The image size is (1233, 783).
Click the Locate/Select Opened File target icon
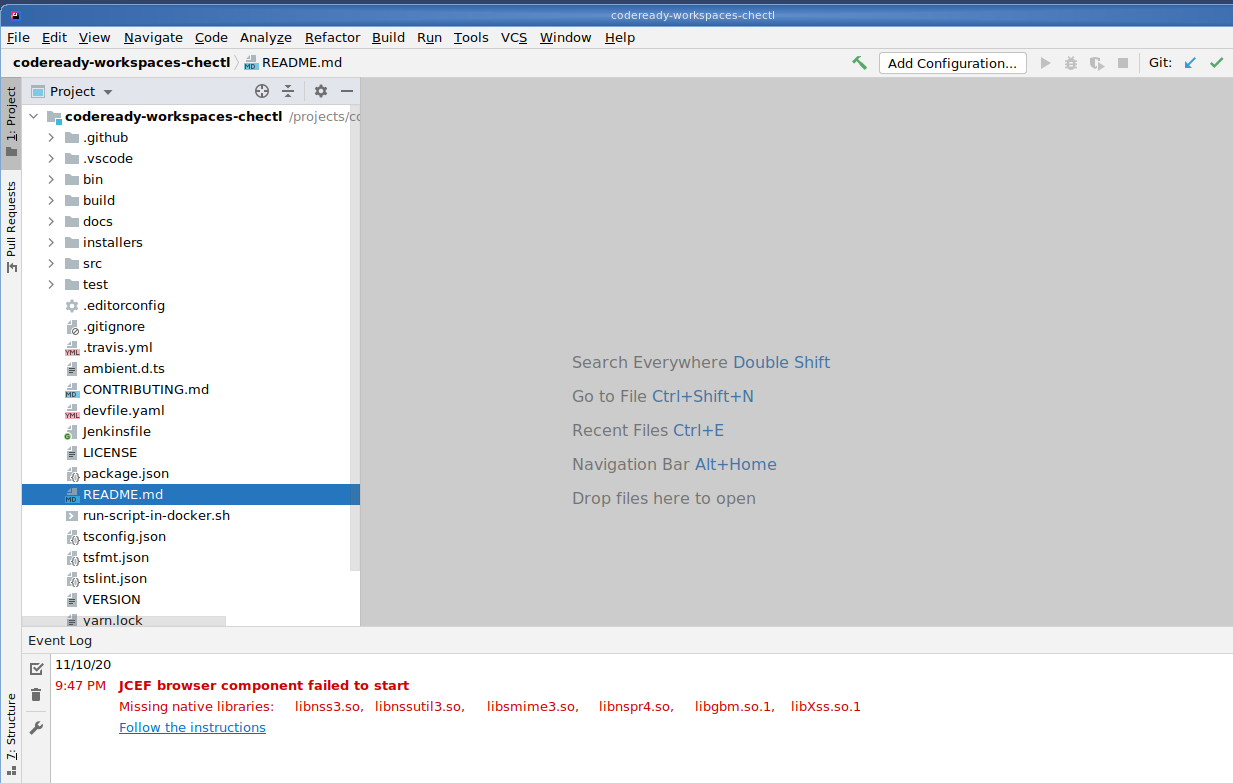coord(262,91)
